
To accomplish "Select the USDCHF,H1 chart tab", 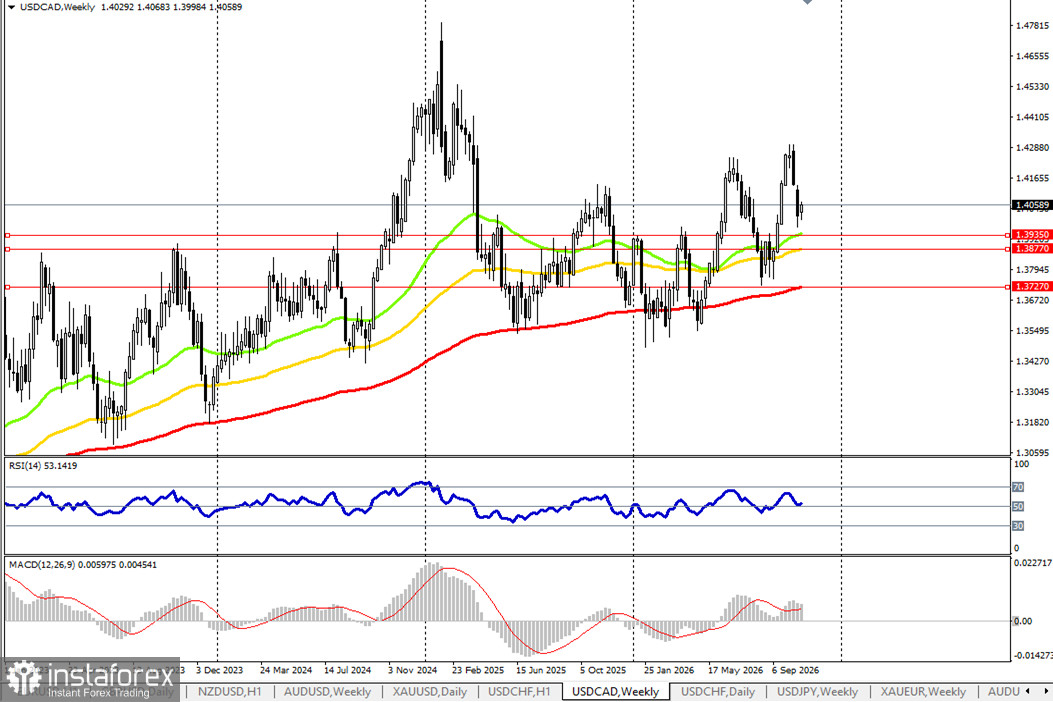I will (519, 691).
